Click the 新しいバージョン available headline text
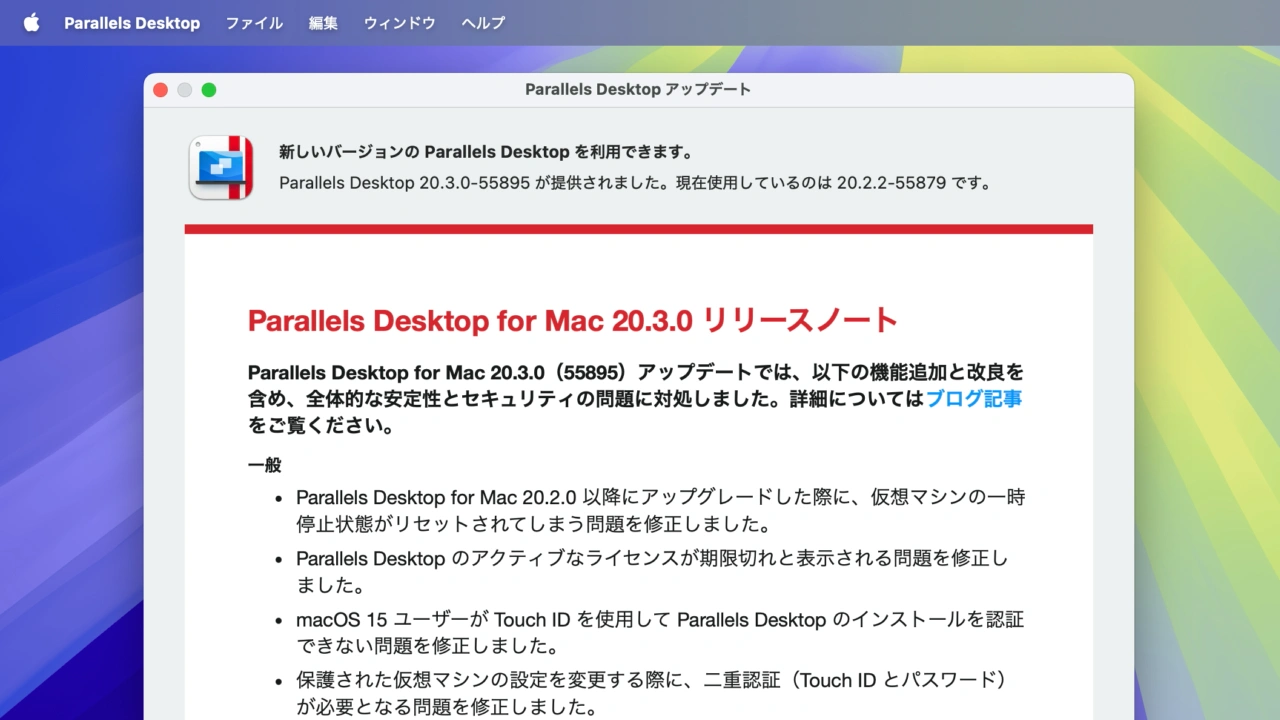Viewport: 1280px width, 720px height. [486, 152]
